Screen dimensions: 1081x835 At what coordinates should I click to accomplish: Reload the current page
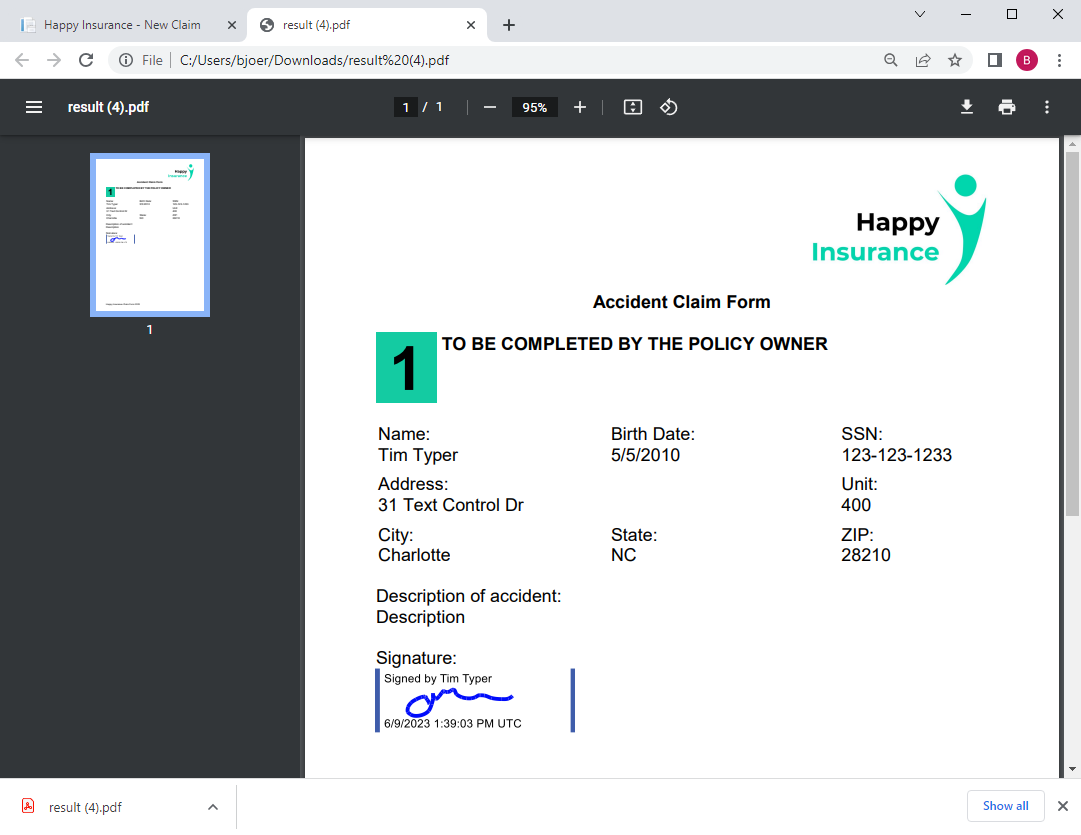[x=85, y=61]
